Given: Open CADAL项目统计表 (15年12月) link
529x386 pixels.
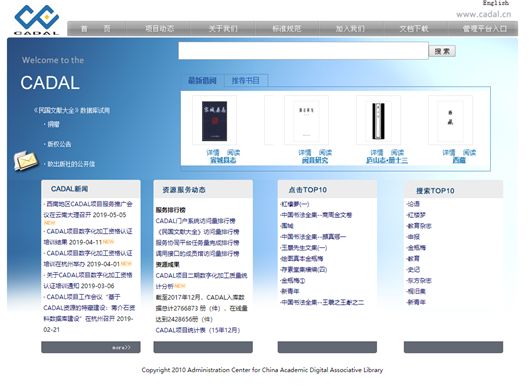Looking at the screenshot, I should click(198, 330).
